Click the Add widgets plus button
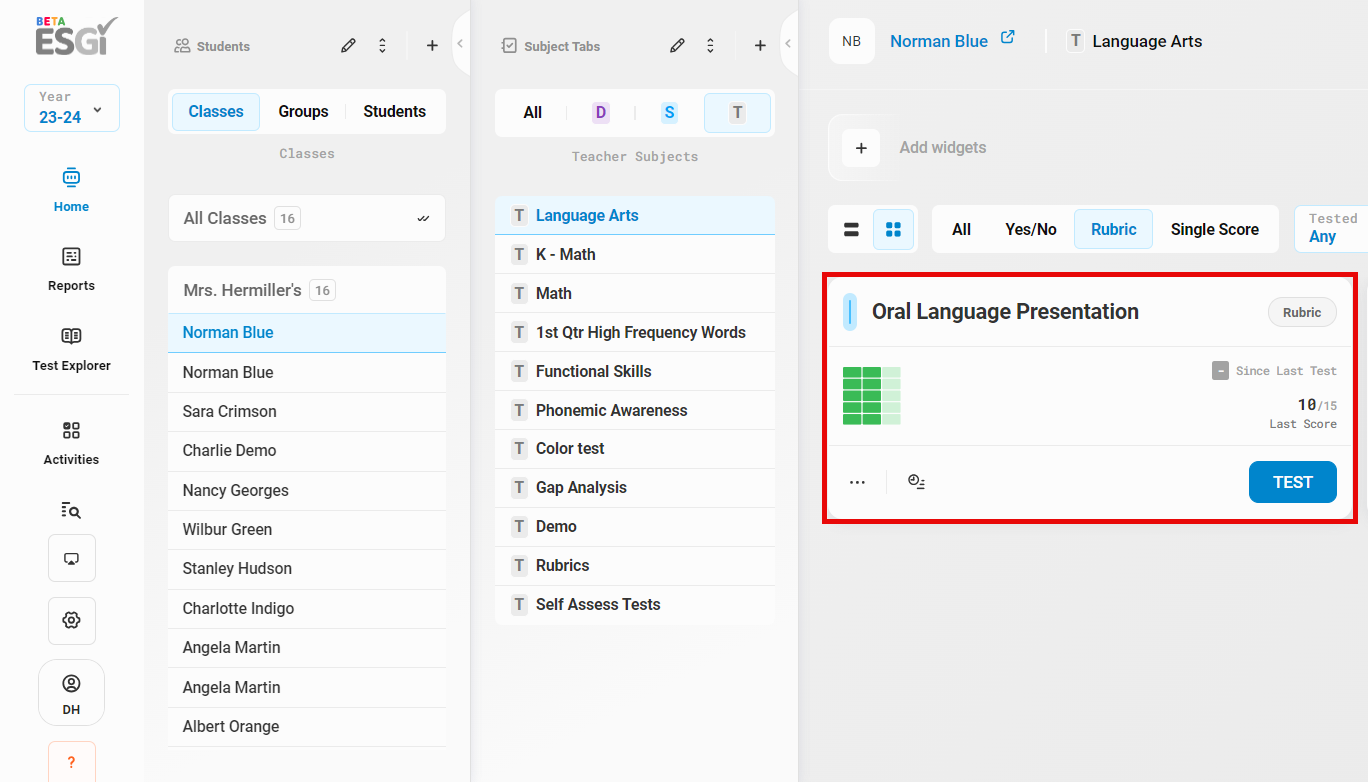 click(861, 148)
